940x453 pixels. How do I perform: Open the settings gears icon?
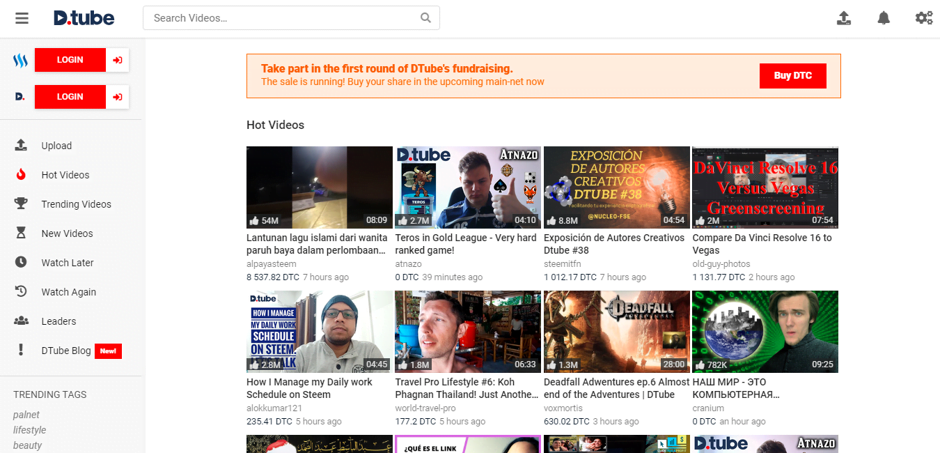[x=924, y=18]
